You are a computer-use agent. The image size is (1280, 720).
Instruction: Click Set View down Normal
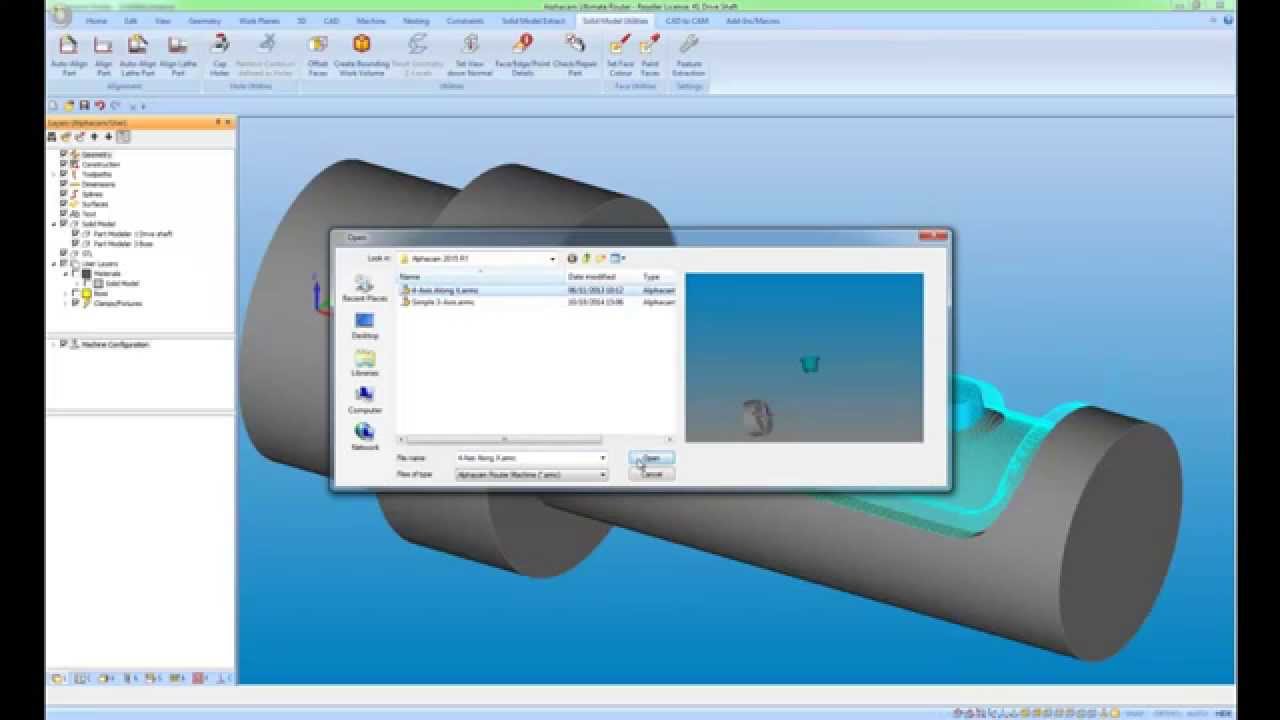[469, 54]
